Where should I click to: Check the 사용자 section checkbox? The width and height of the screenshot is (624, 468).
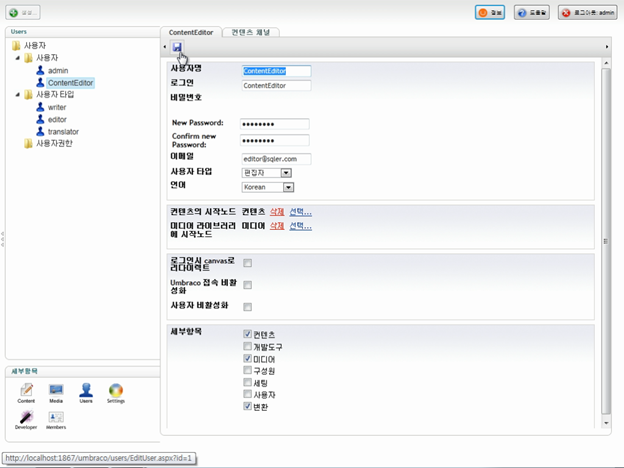[x=248, y=394]
